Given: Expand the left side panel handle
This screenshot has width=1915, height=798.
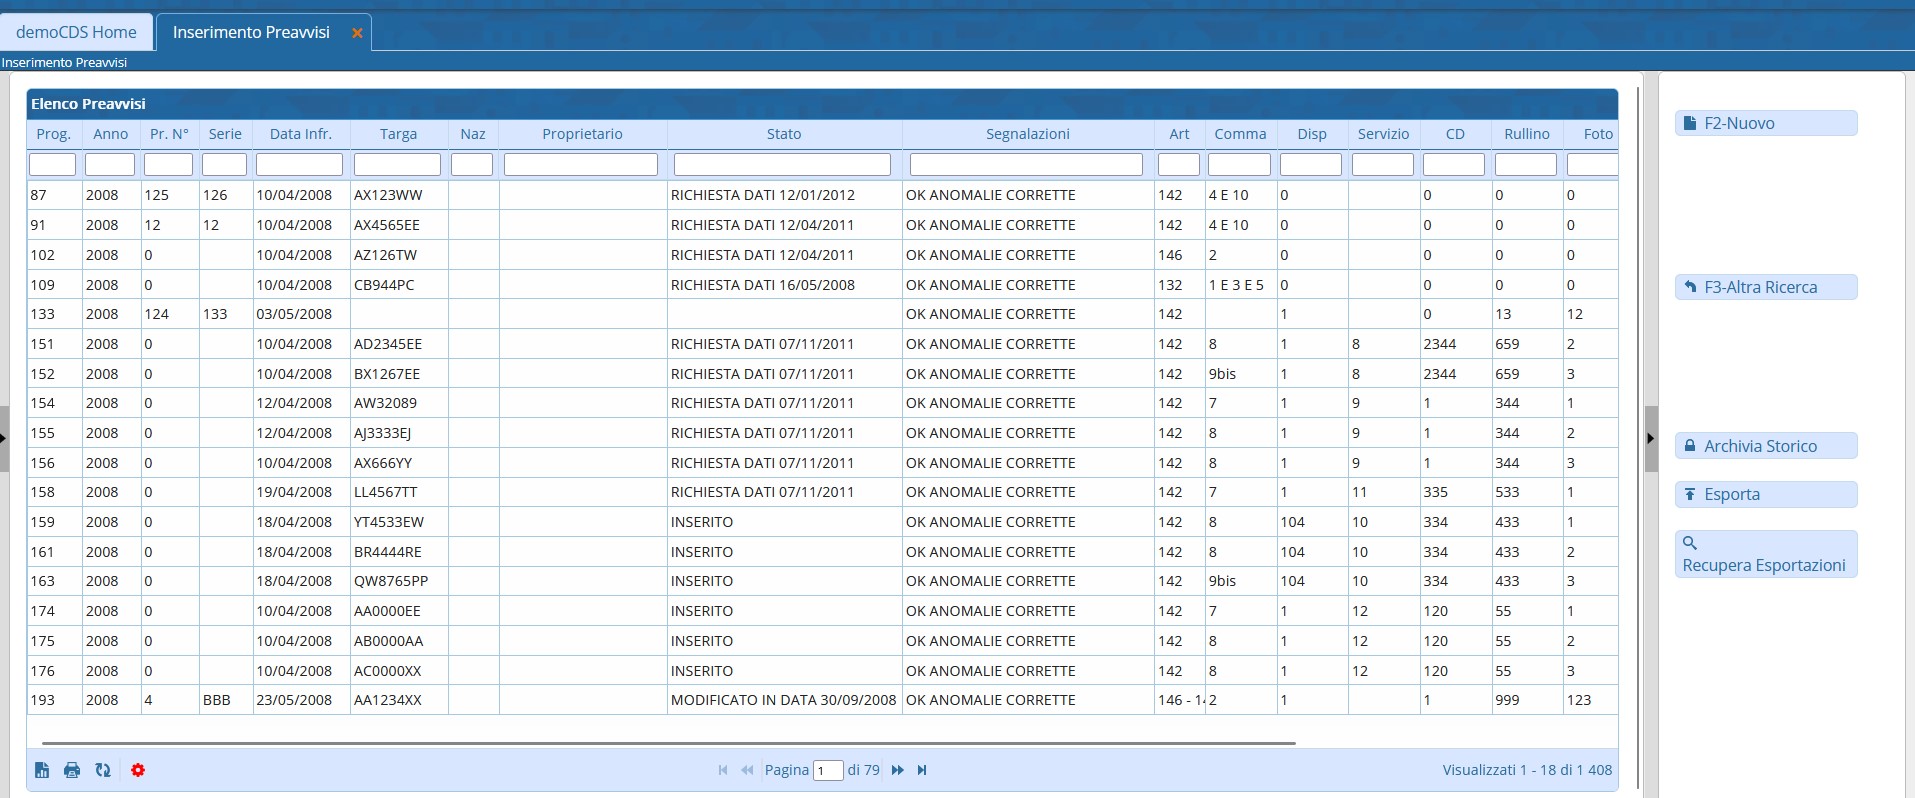Looking at the screenshot, I should 4,438.
